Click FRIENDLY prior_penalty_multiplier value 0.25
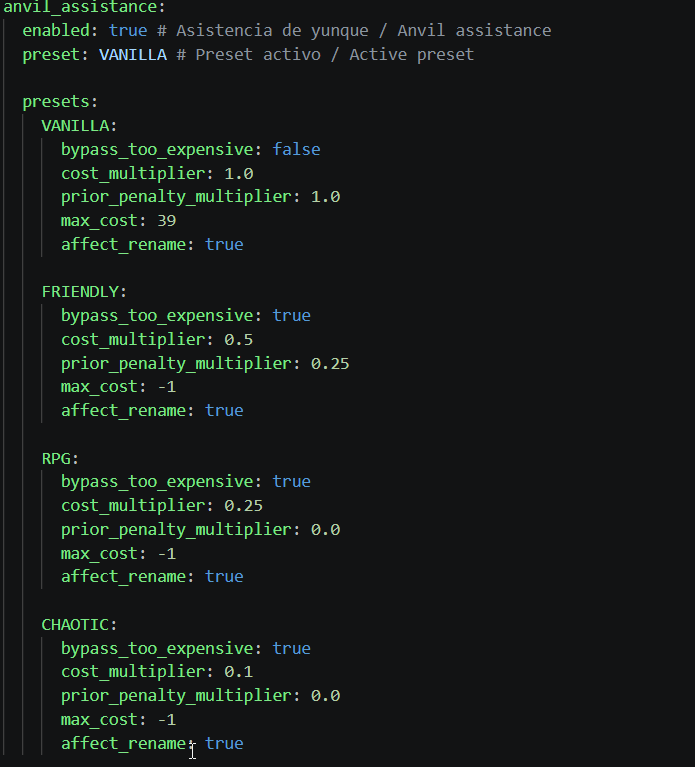Viewport: 695px width, 767px height. click(x=330, y=363)
